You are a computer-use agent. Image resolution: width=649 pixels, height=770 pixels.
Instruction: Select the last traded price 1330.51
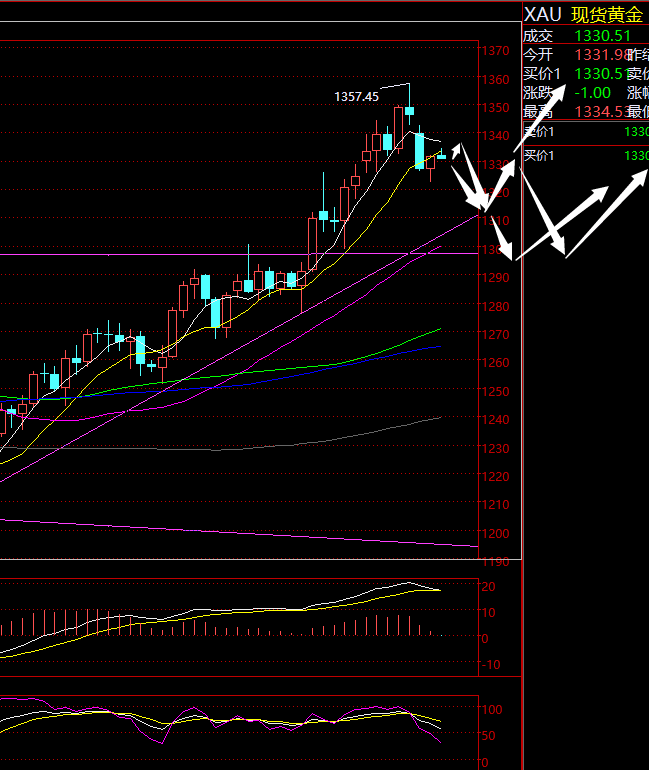[602, 36]
